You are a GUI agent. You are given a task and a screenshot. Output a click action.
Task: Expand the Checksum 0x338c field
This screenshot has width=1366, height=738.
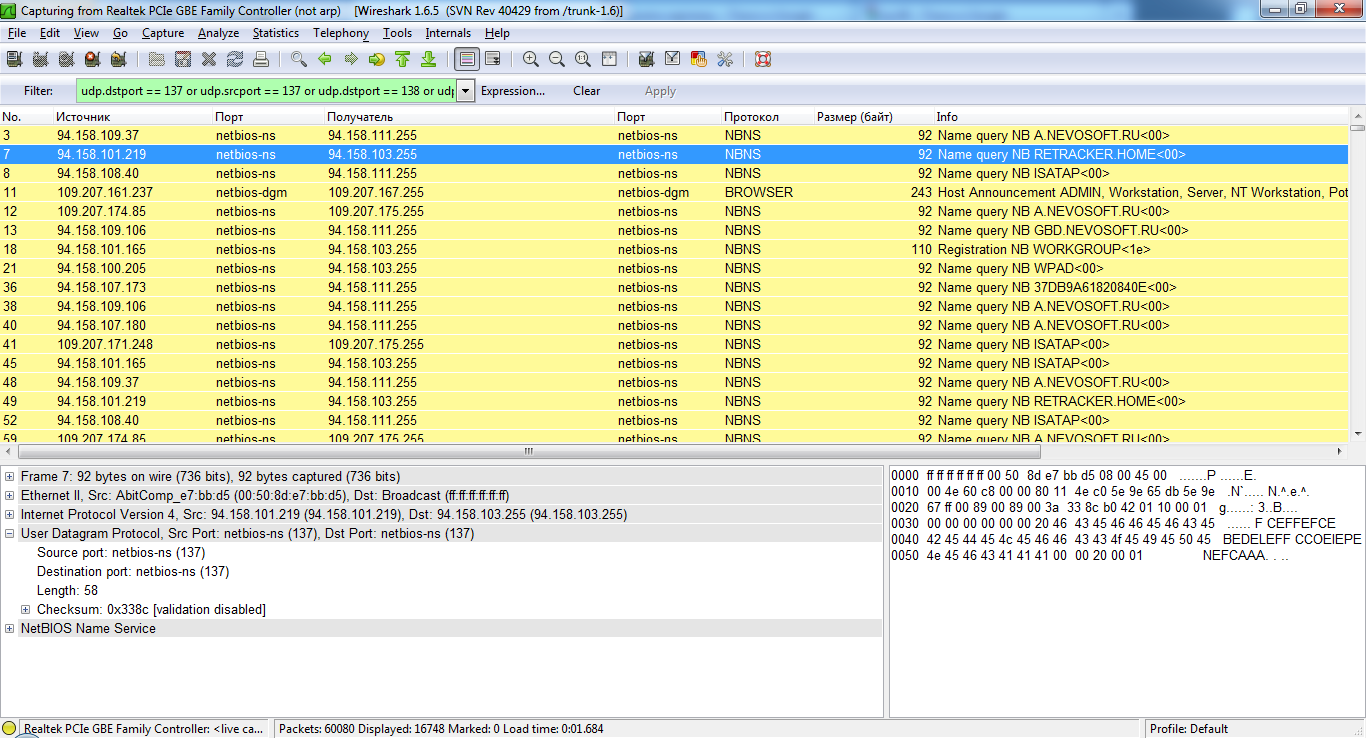pos(26,610)
